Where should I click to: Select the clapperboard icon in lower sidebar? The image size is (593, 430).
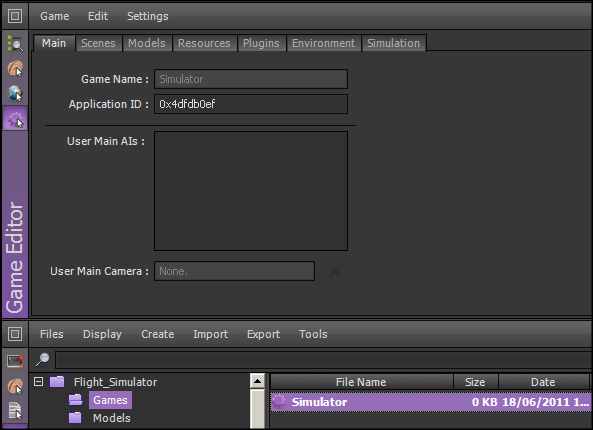tap(15, 362)
